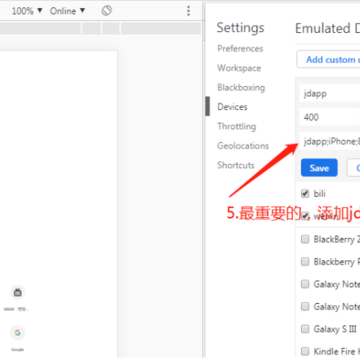Expand the Online throttling dropdown
The image size is (360, 360).
pos(67,11)
